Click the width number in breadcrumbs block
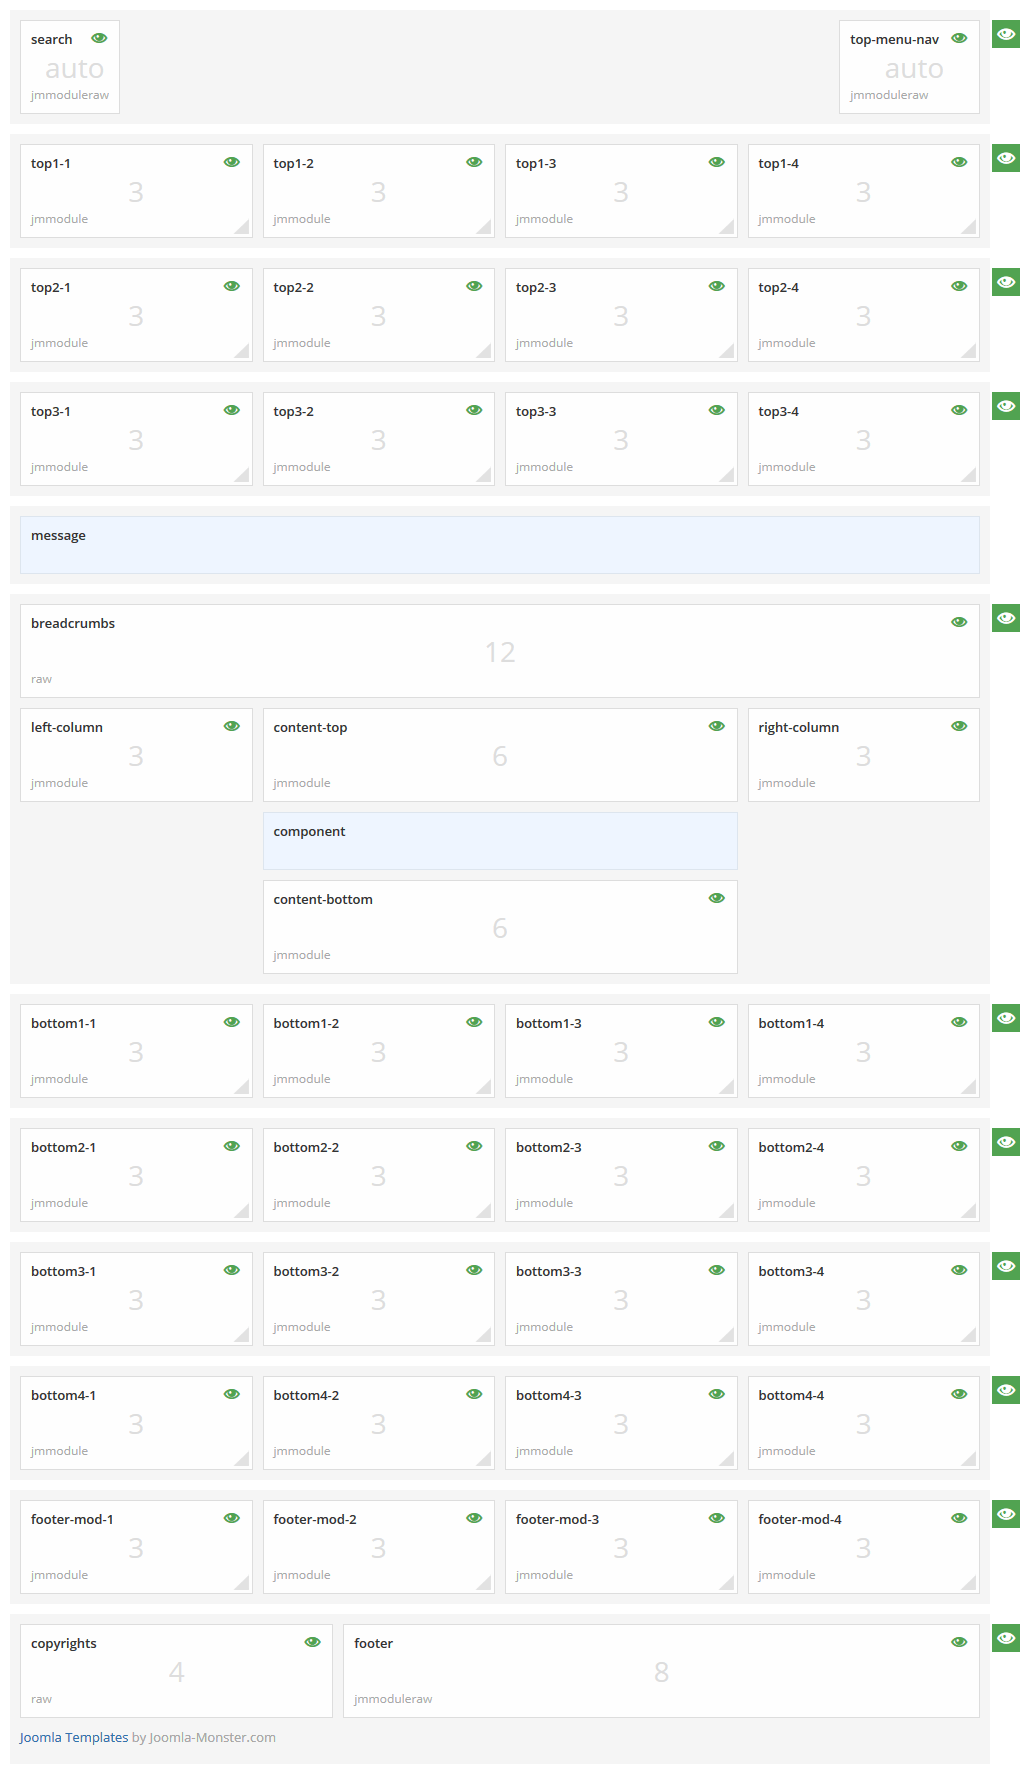Image resolution: width=1030 pixels, height=1774 pixels. 500,652
